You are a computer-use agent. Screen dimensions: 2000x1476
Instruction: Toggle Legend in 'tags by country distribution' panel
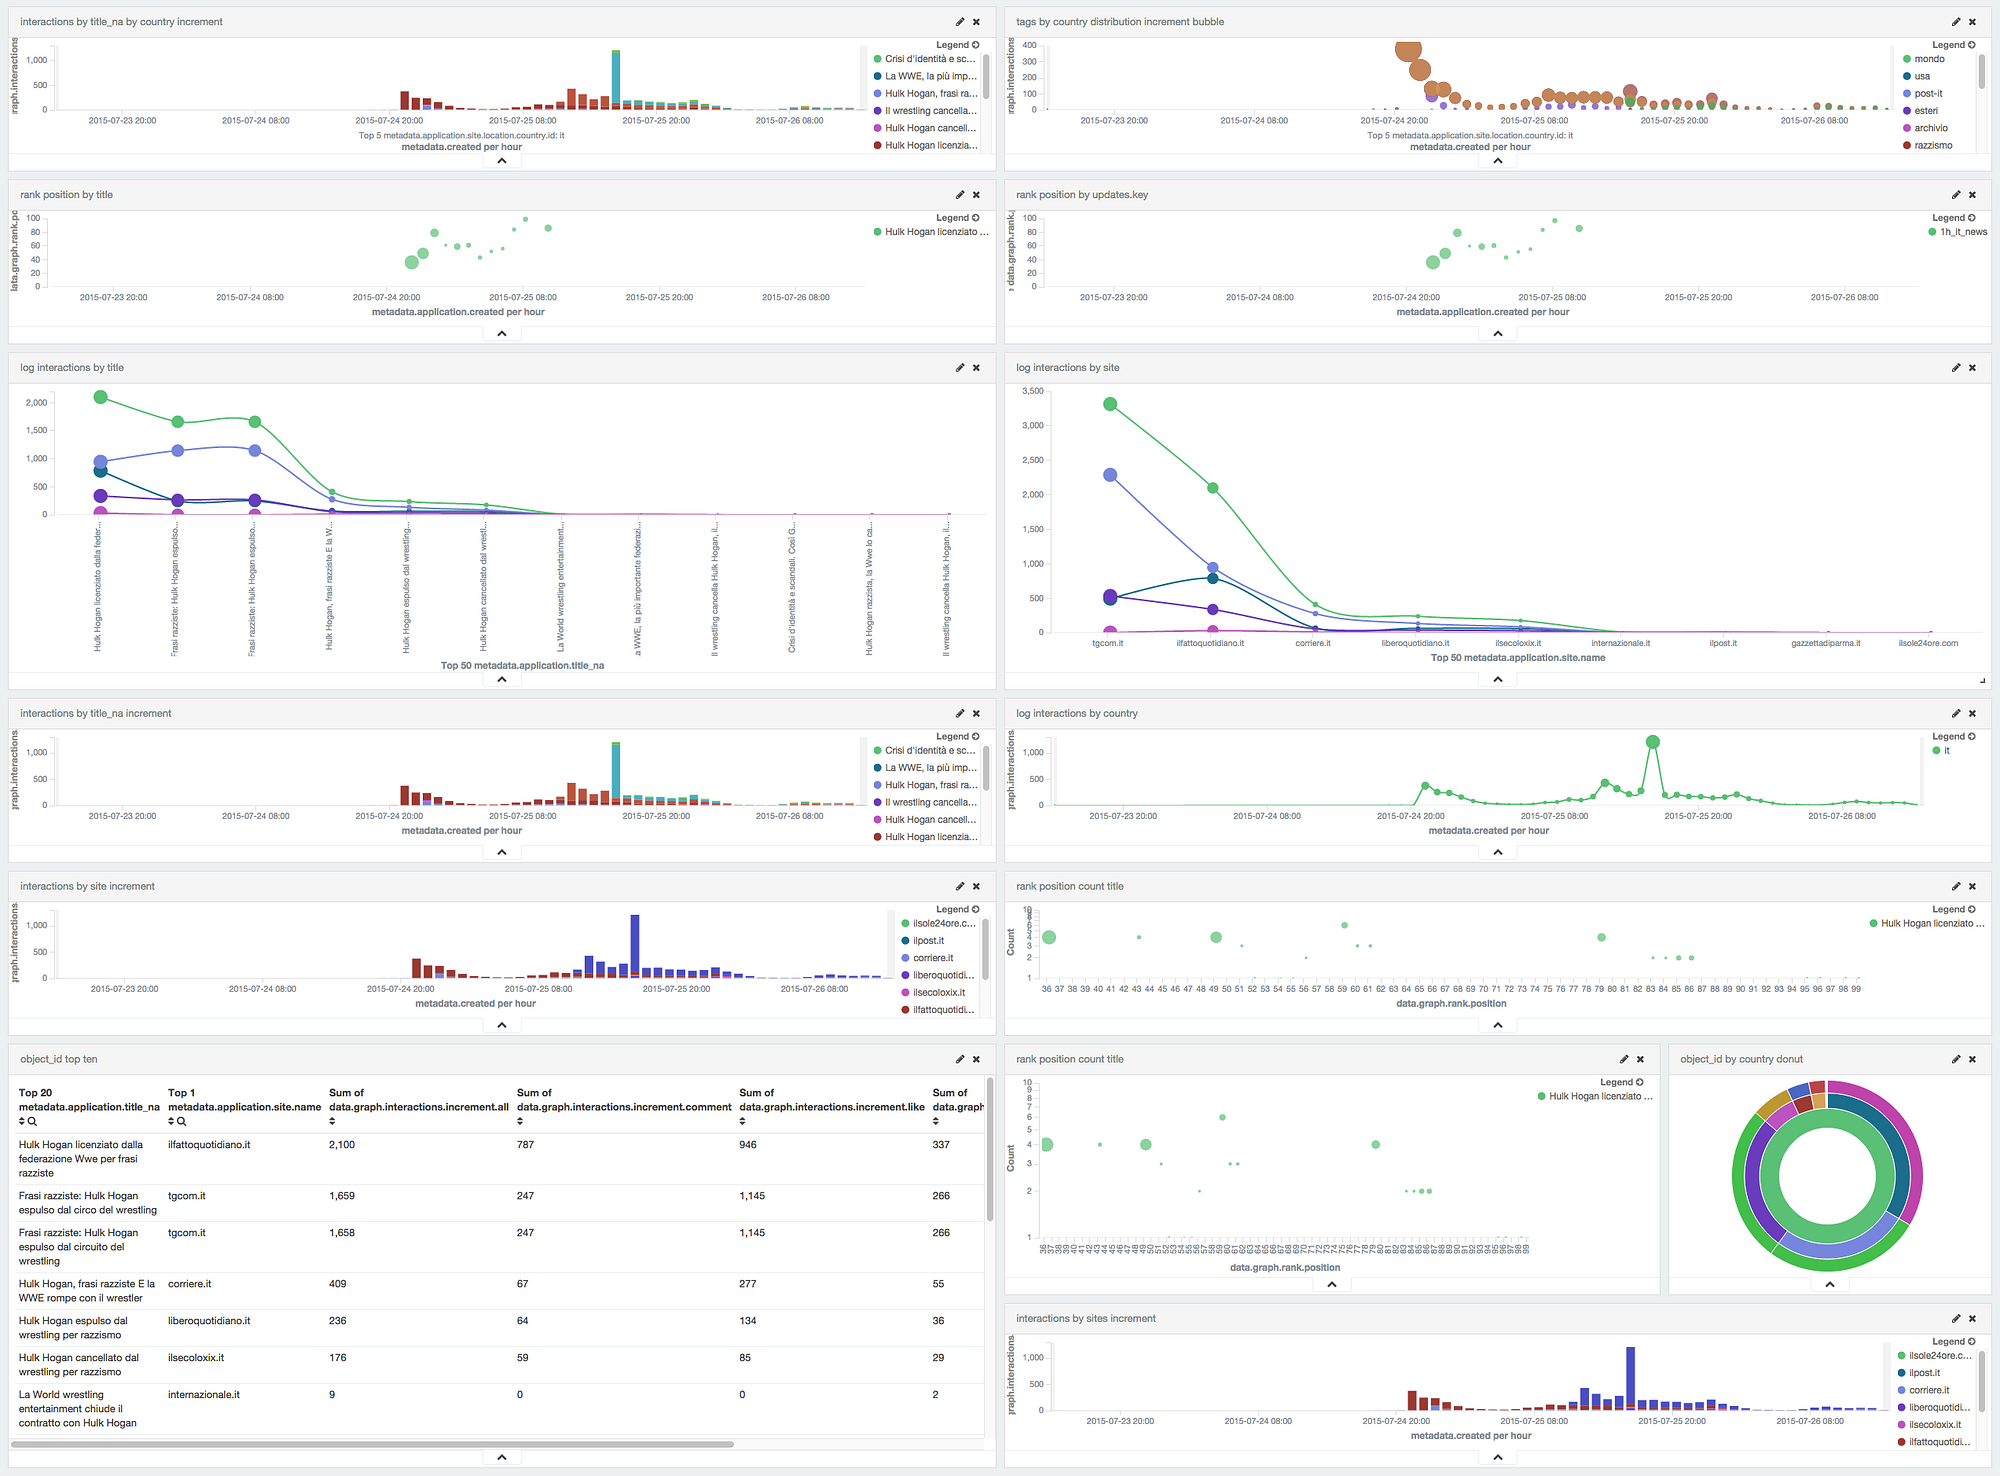coord(1954,45)
